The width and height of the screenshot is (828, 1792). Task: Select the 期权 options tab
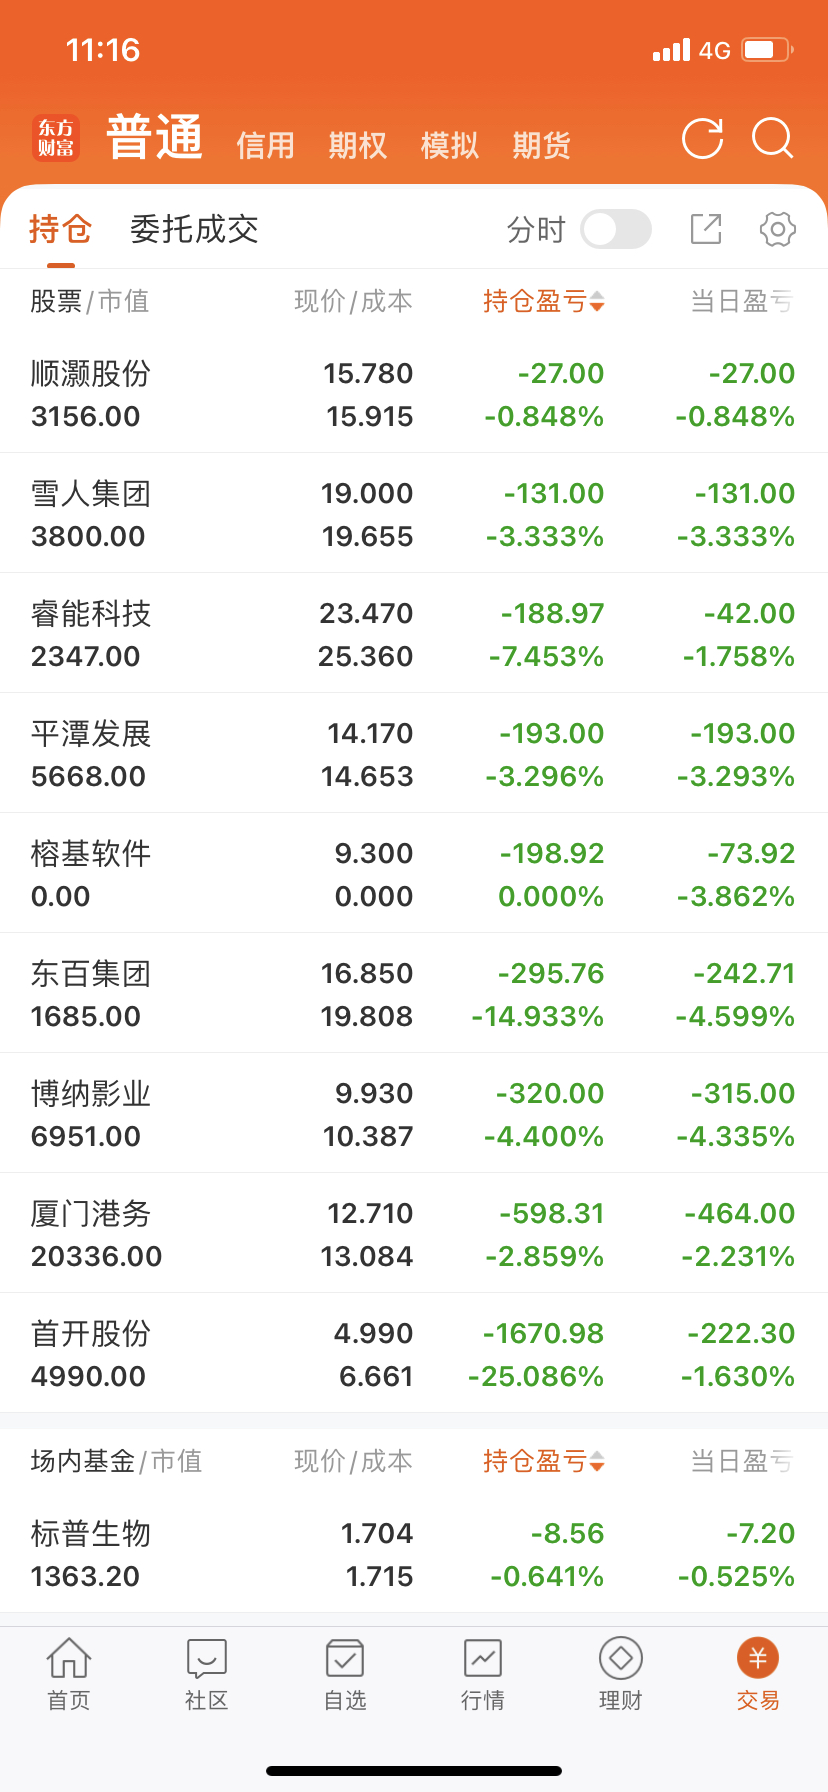tap(357, 146)
